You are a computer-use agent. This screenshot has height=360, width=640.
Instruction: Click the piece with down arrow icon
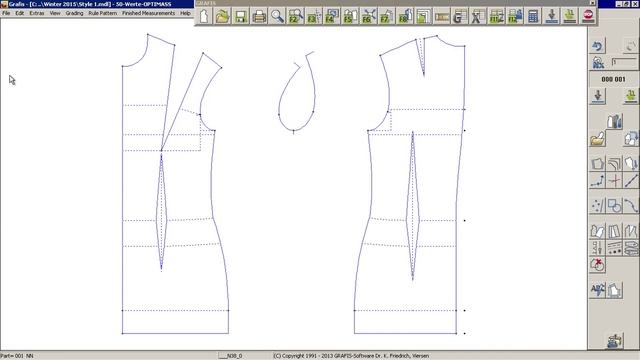click(631, 164)
